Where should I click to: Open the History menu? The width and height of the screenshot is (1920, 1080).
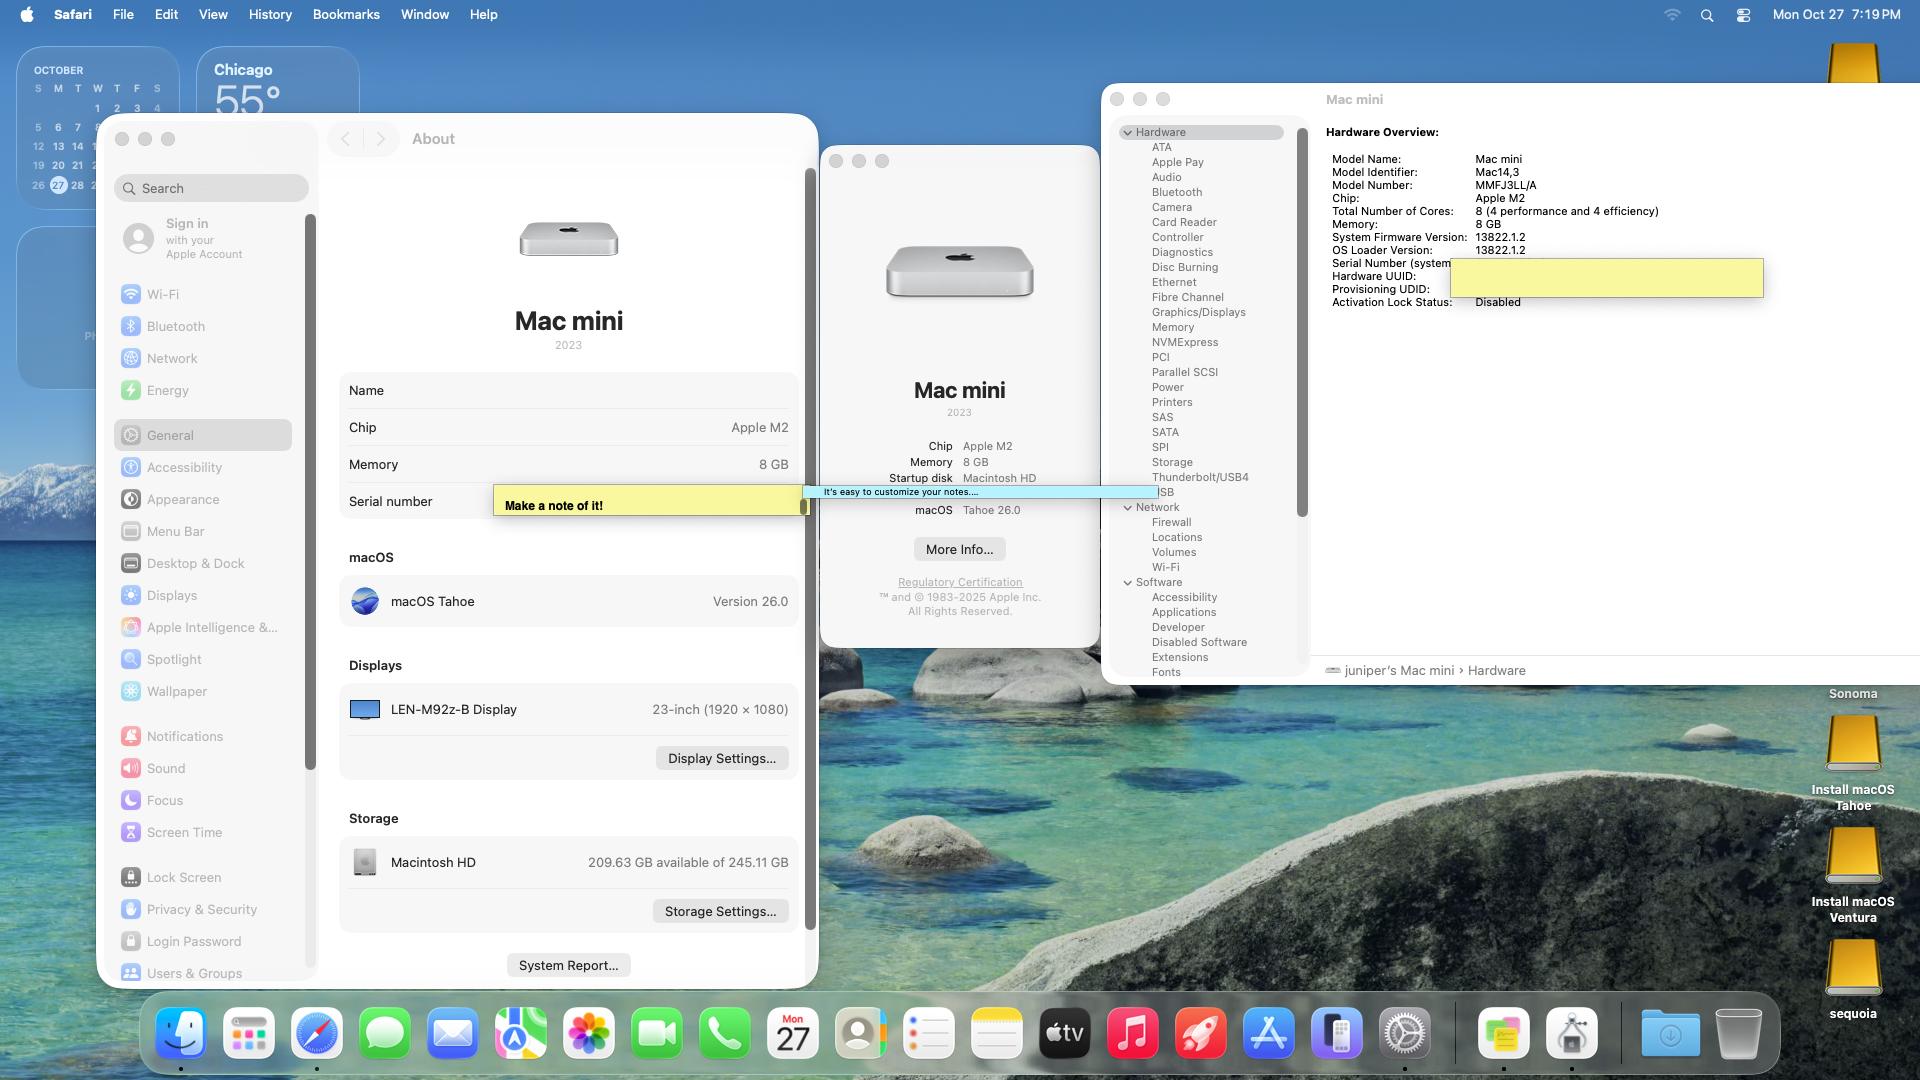click(270, 15)
